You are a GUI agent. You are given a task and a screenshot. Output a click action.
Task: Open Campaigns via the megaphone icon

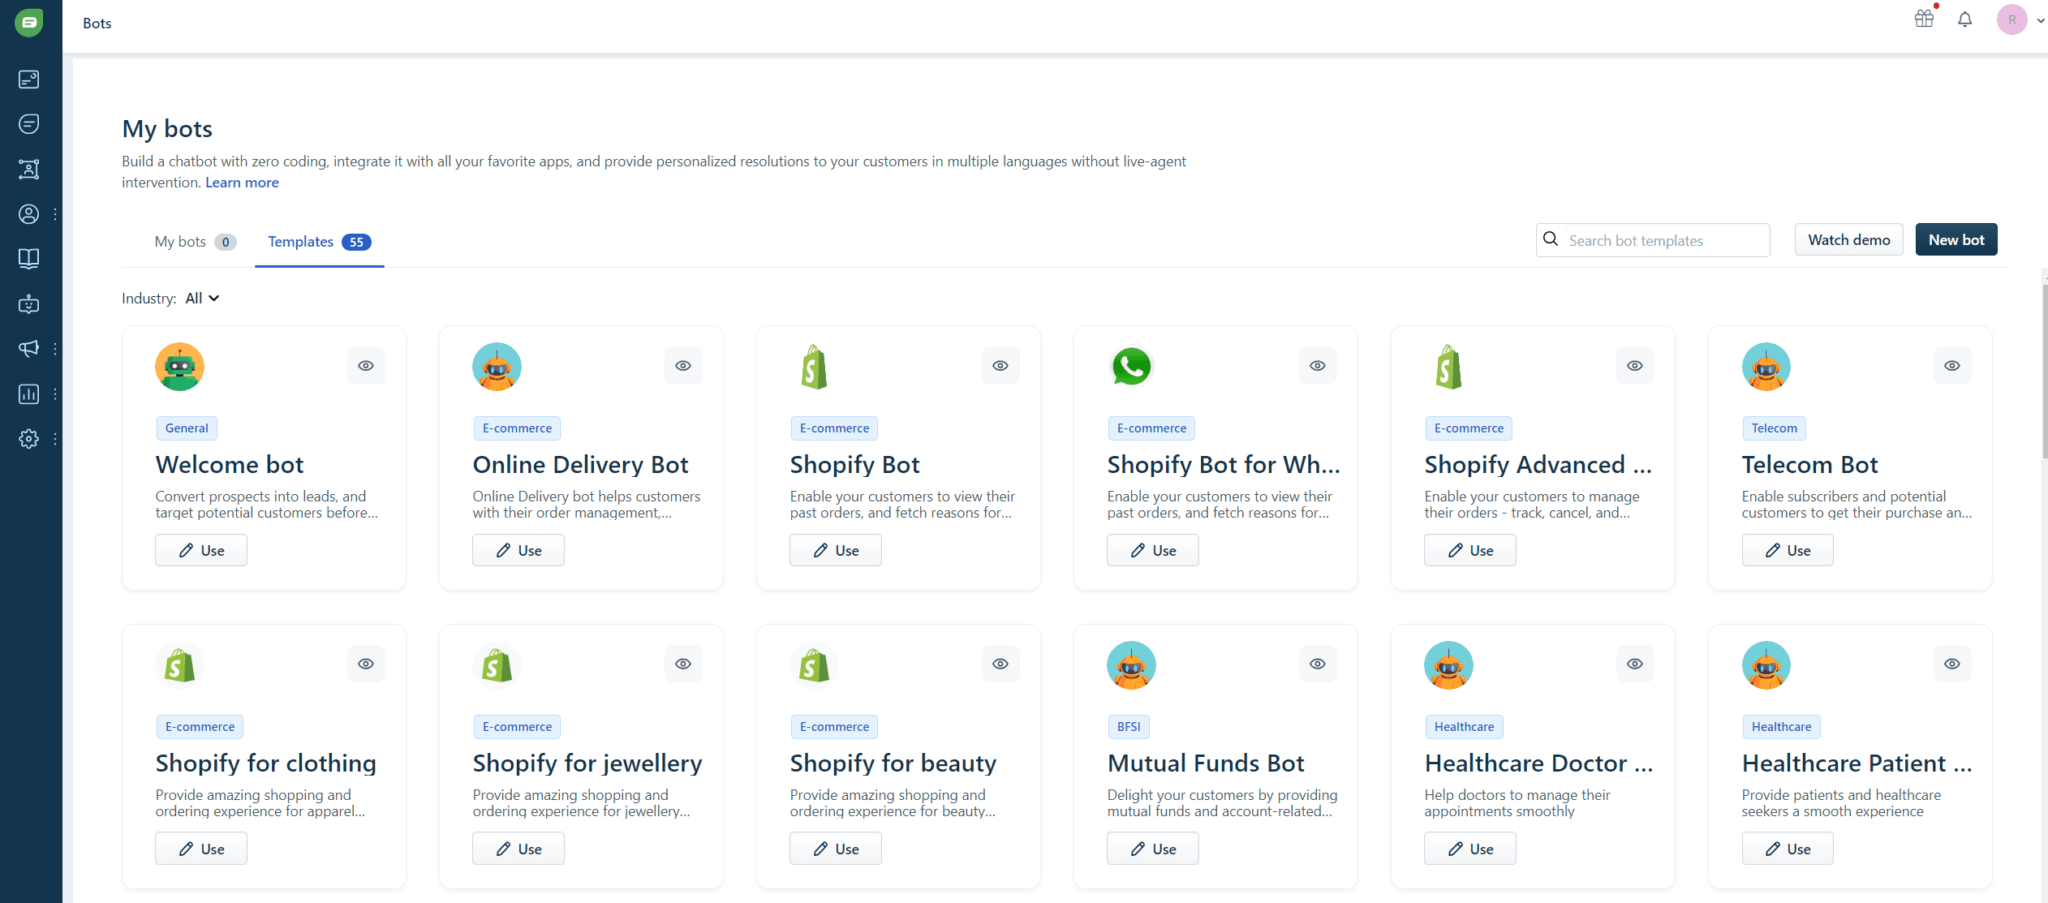click(28, 348)
